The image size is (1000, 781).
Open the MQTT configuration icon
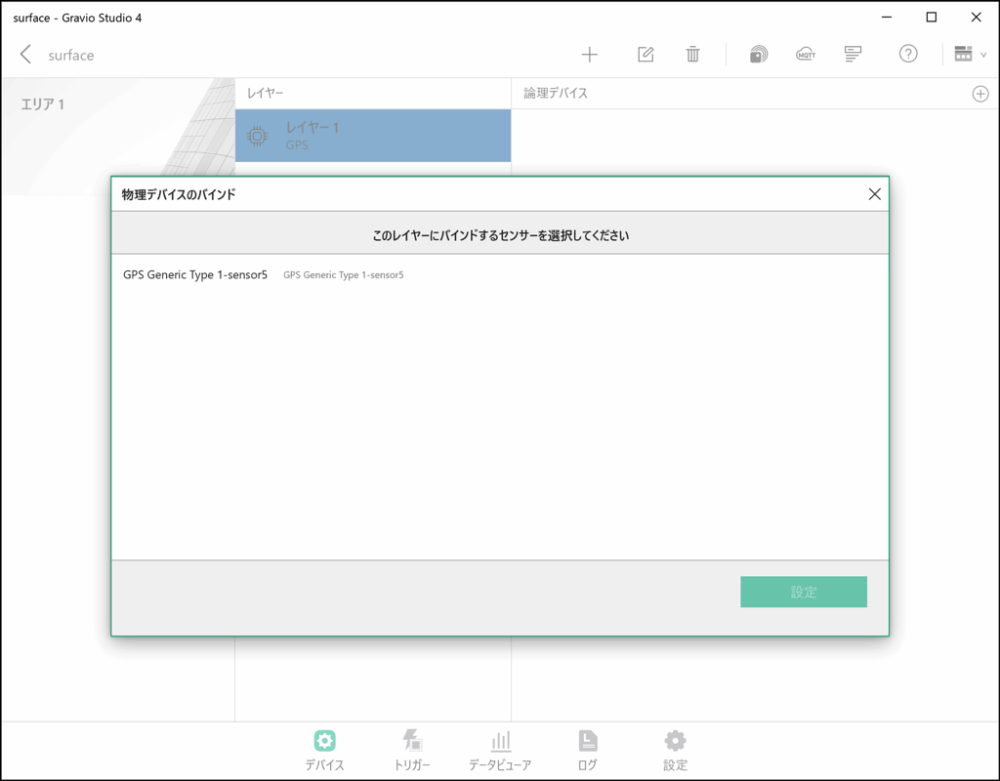coord(806,54)
